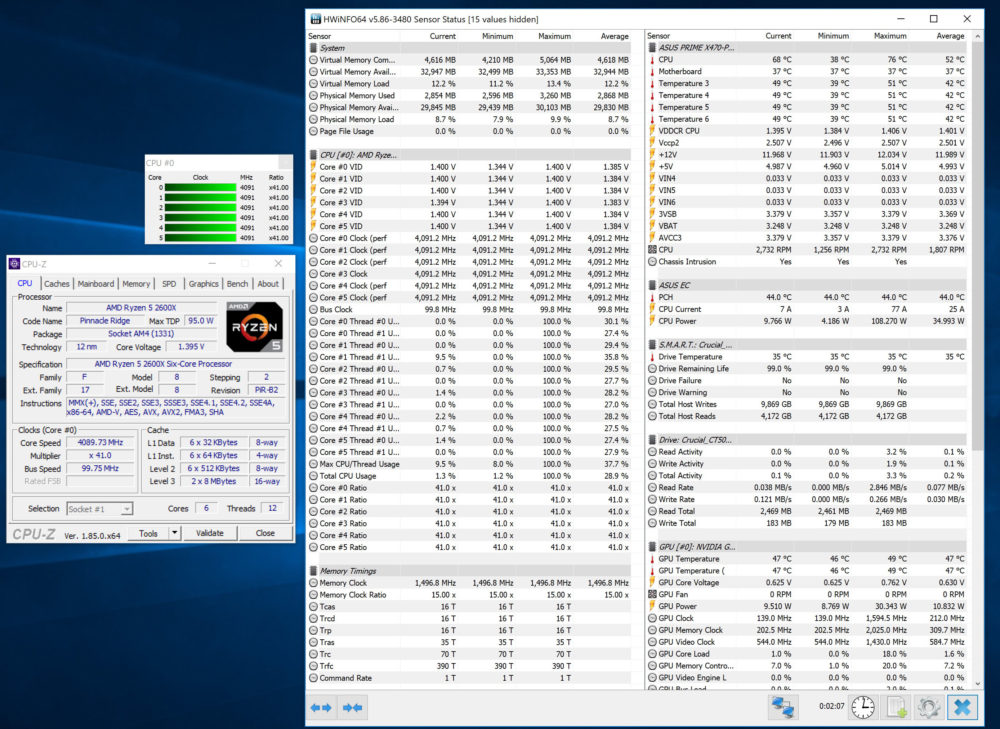Open sensor settings via the gear icon

929,707
